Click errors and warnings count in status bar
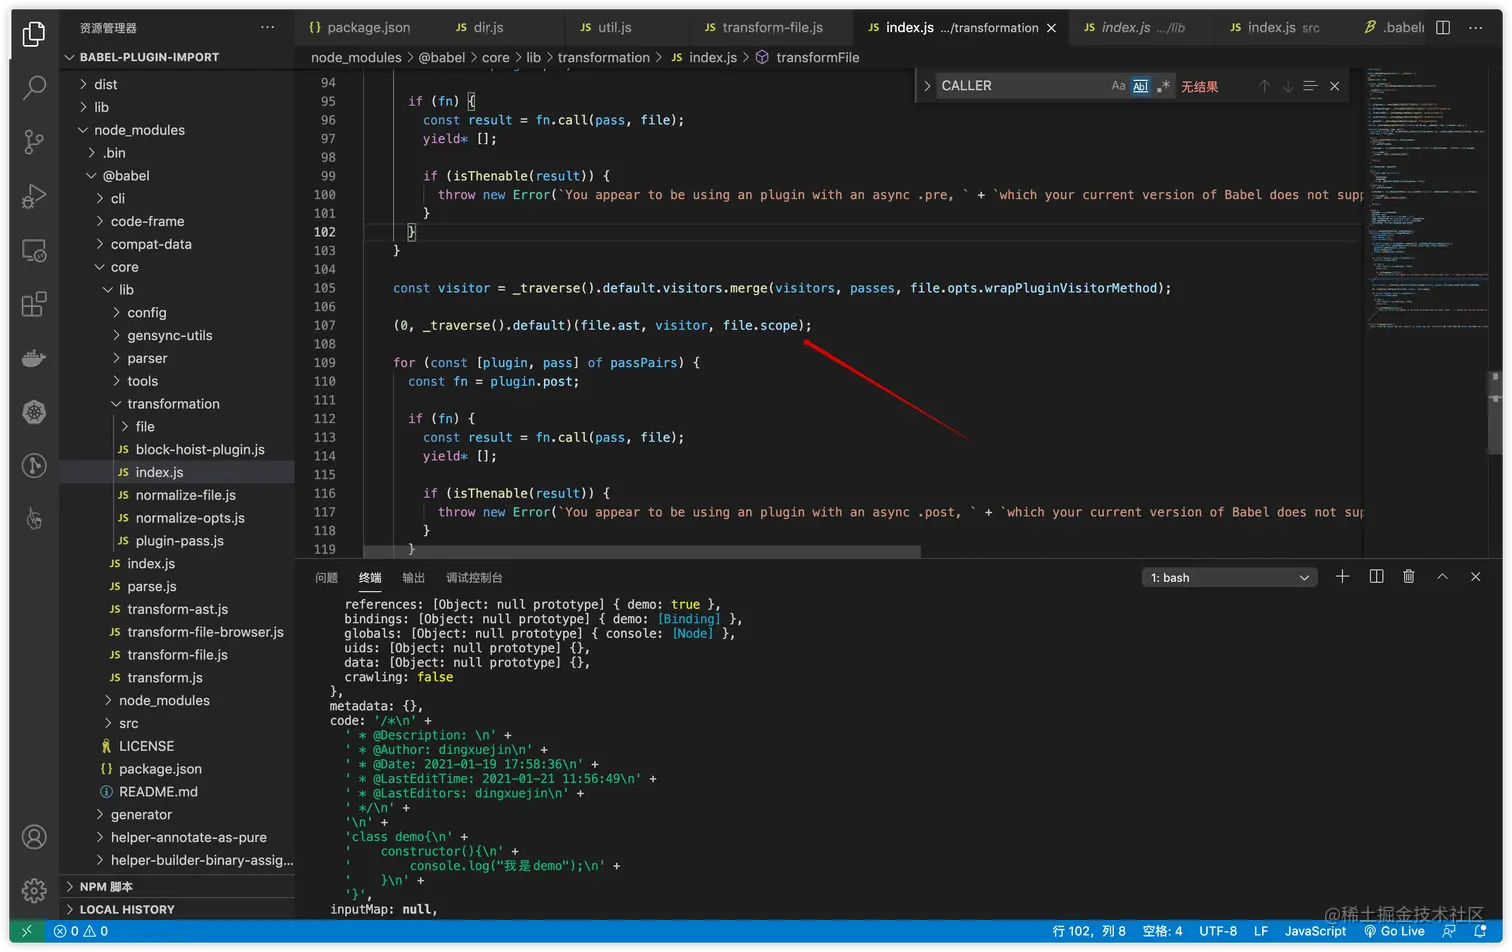 [81, 931]
